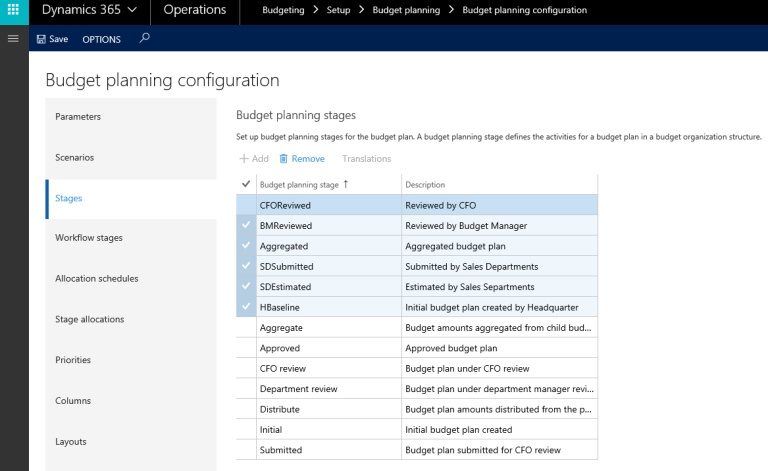Click the Remove trash icon
768x471 pixels.
point(284,159)
